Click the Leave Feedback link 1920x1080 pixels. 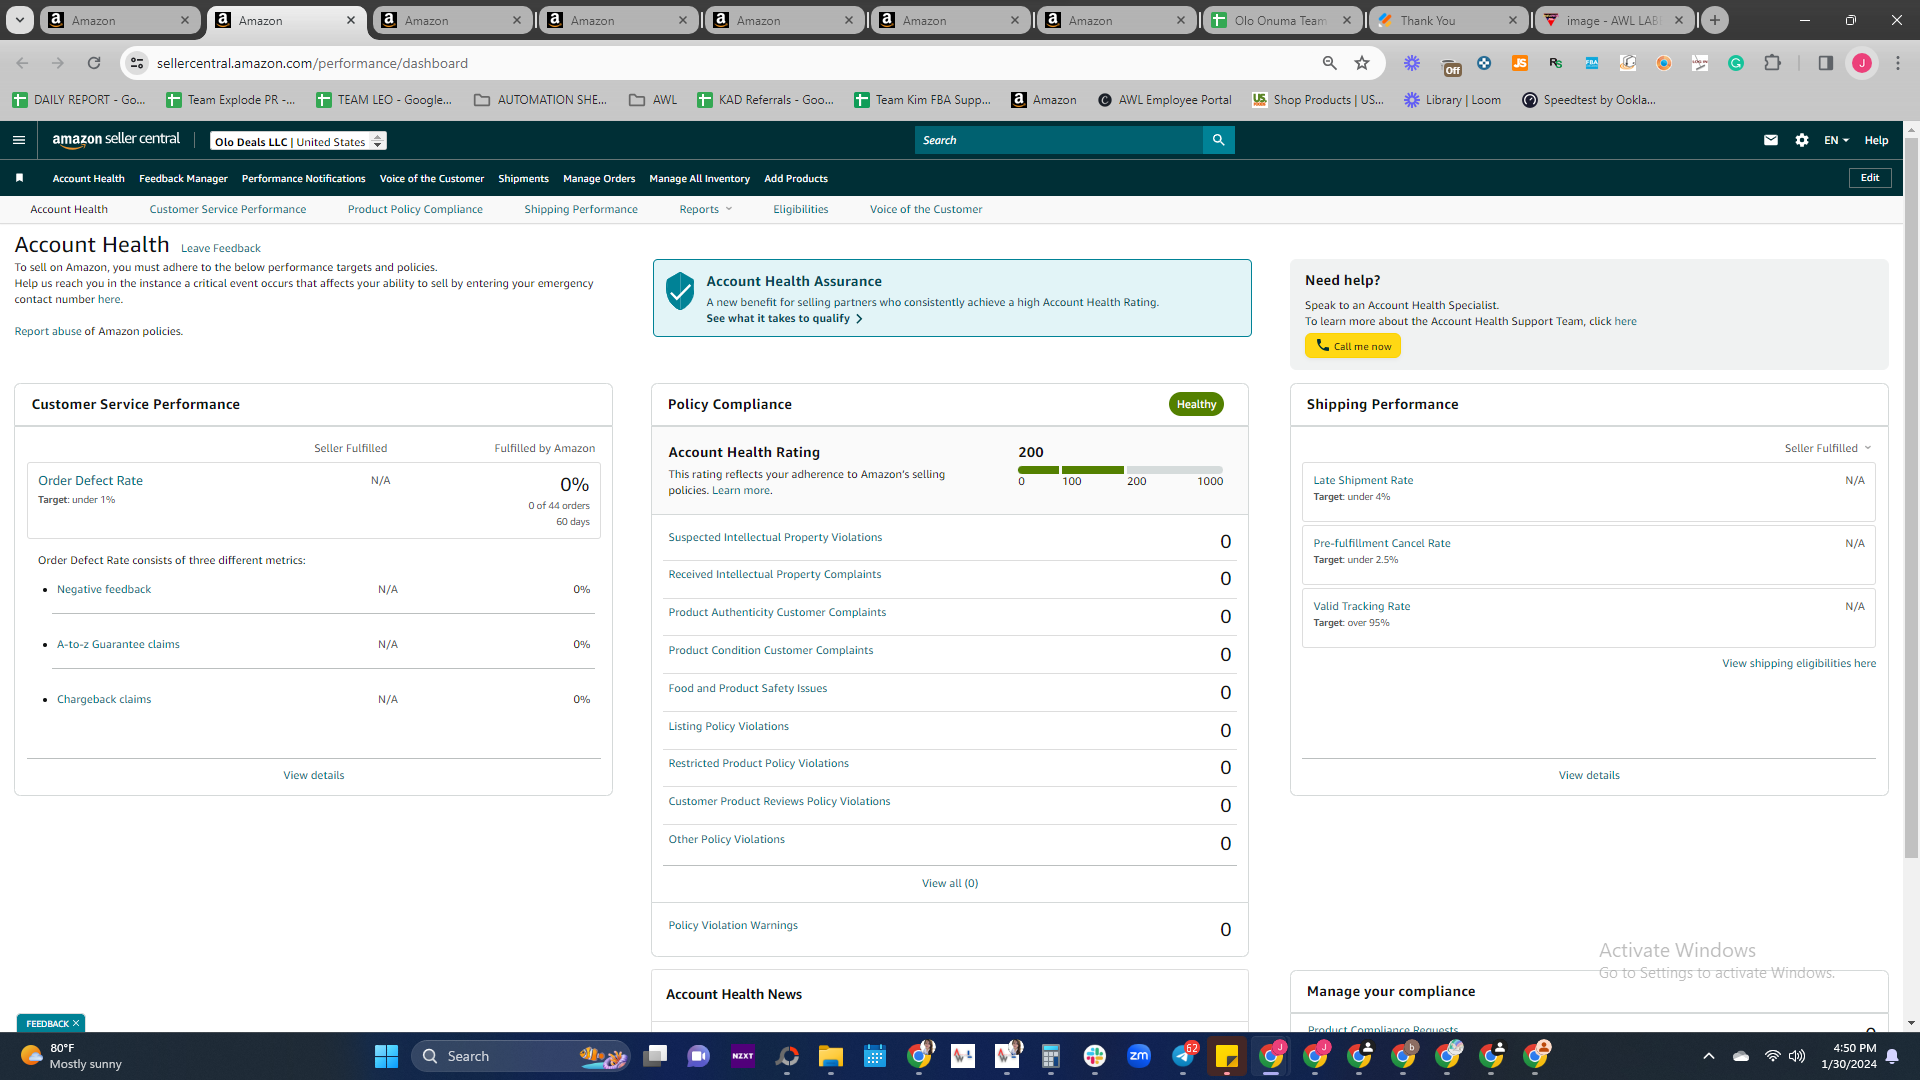pos(220,248)
